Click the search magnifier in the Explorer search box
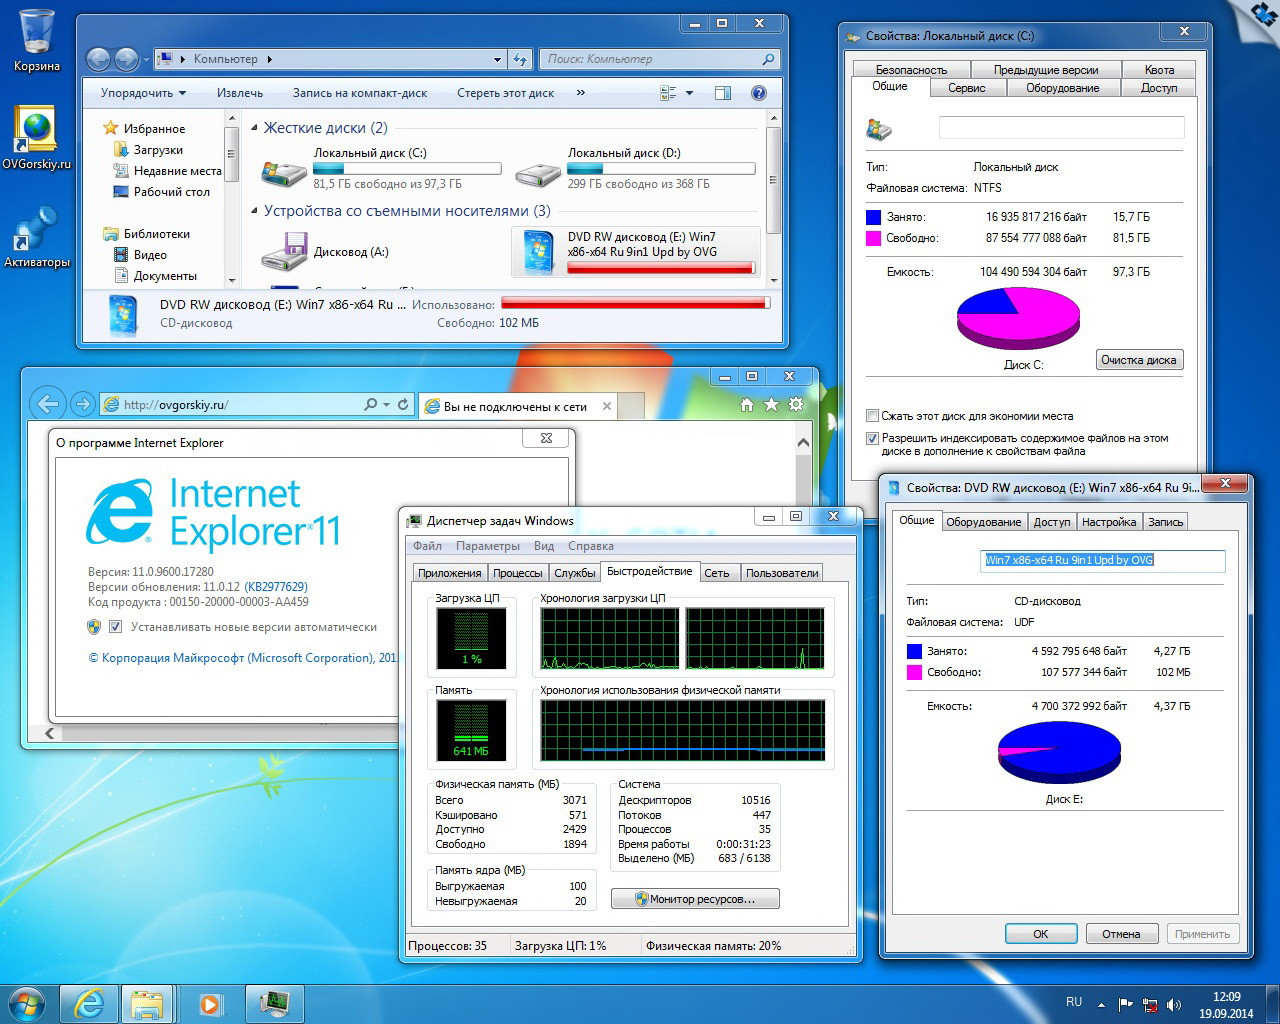 tap(768, 59)
